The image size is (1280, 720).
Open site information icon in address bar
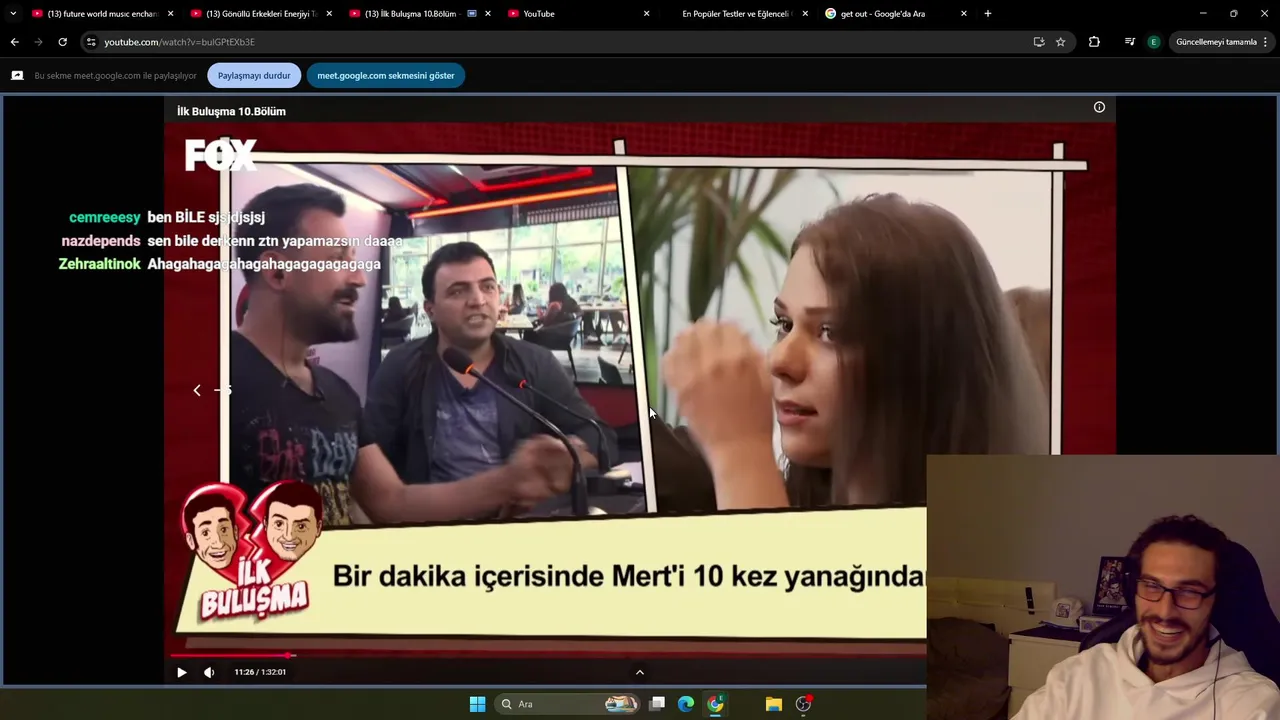click(91, 42)
